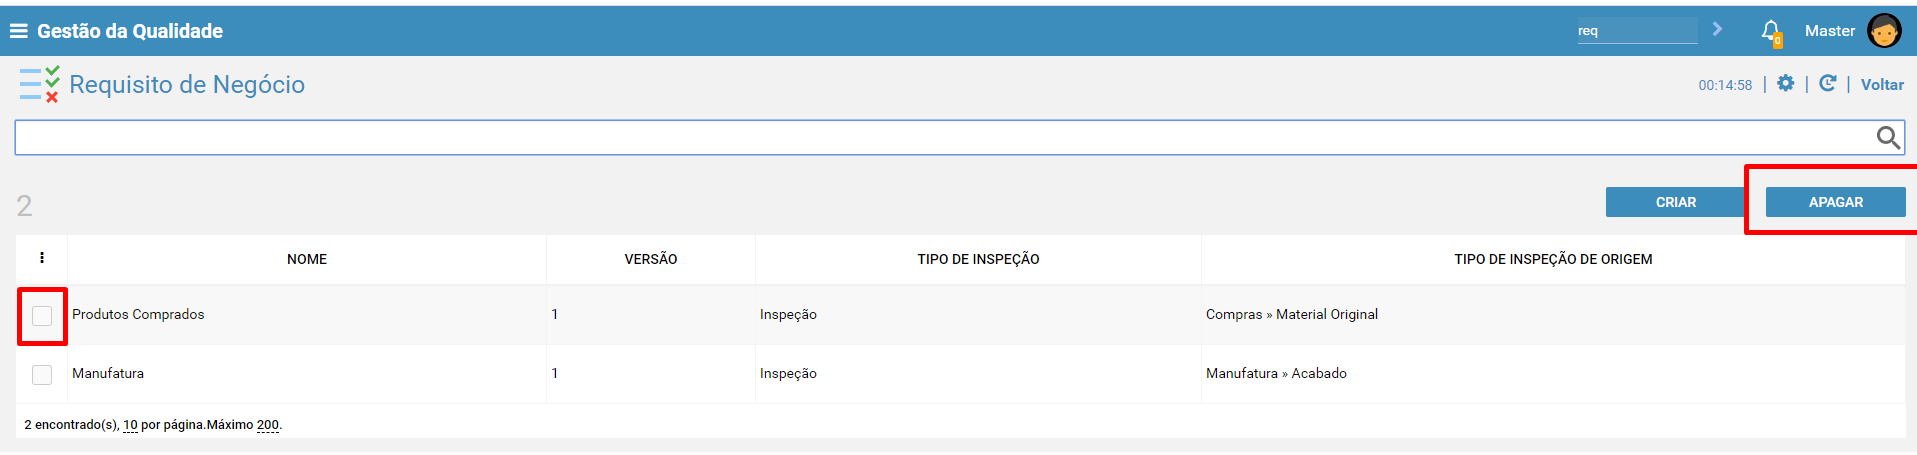1917x455 pixels.
Task: Click Compras » Material Original cell
Action: (x=1292, y=314)
